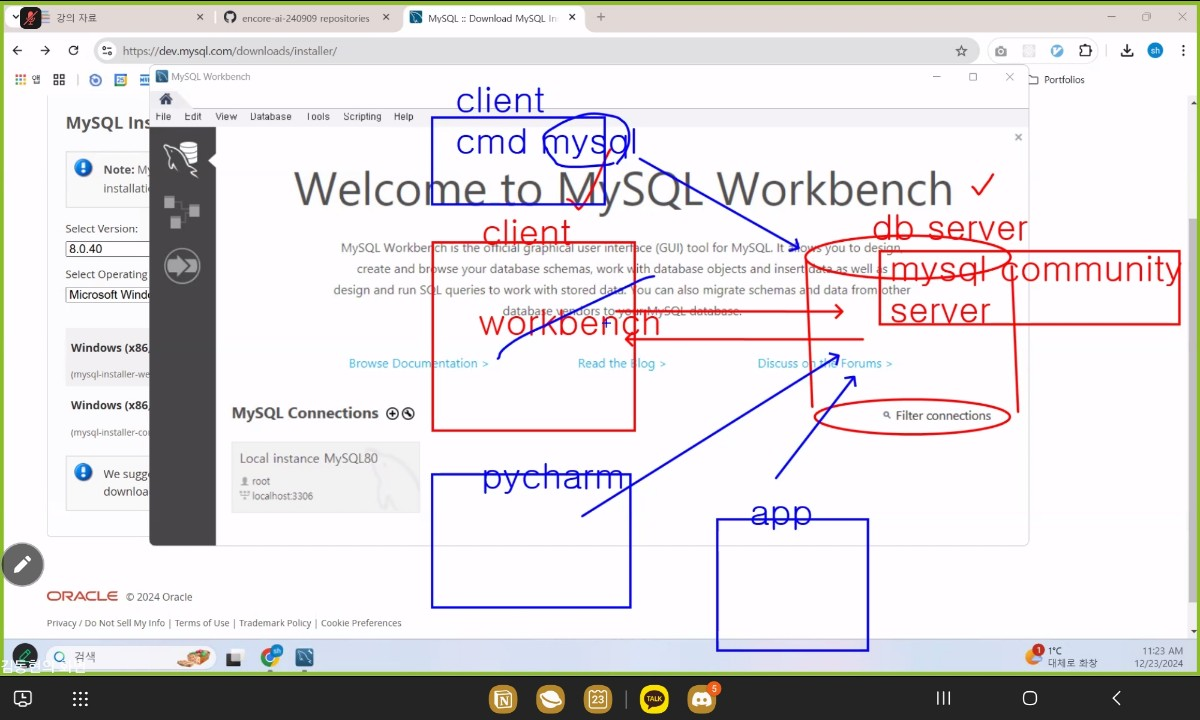The width and height of the screenshot is (1200, 720).
Task: Open the apps grid bookmark icon
Action: [59, 80]
